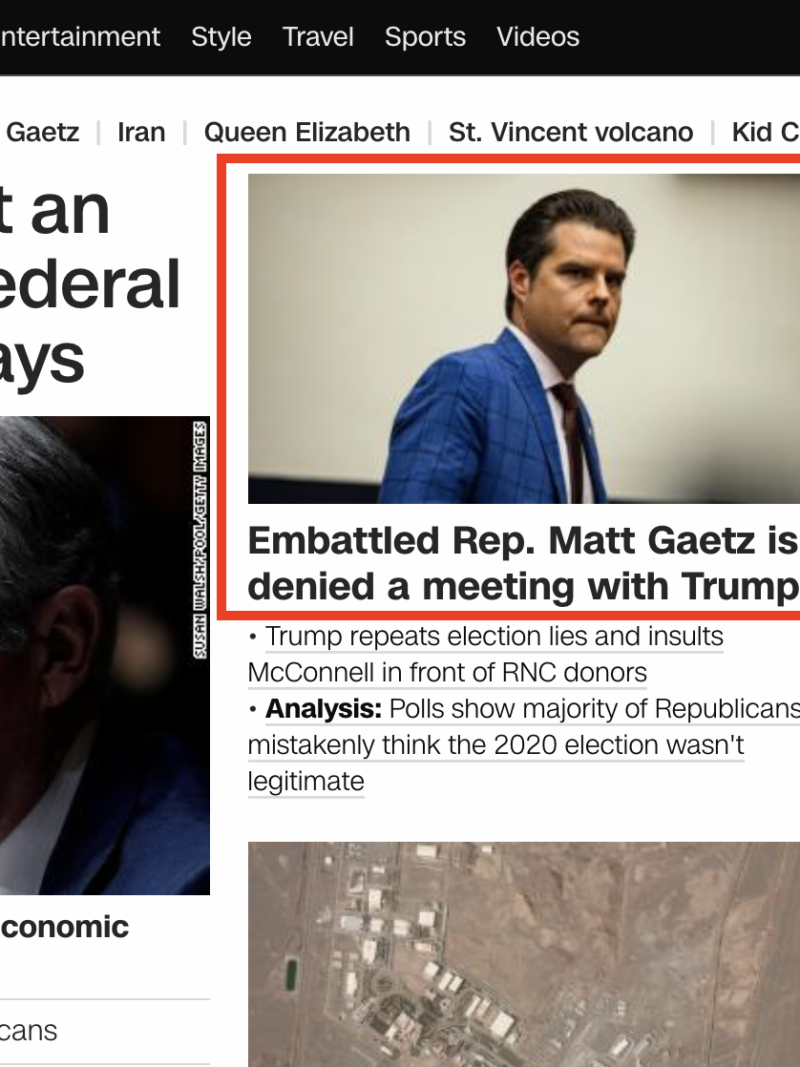Click the vertical Getty Images photo credit
The image size is (800, 1067).
pyautogui.click(x=201, y=540)
